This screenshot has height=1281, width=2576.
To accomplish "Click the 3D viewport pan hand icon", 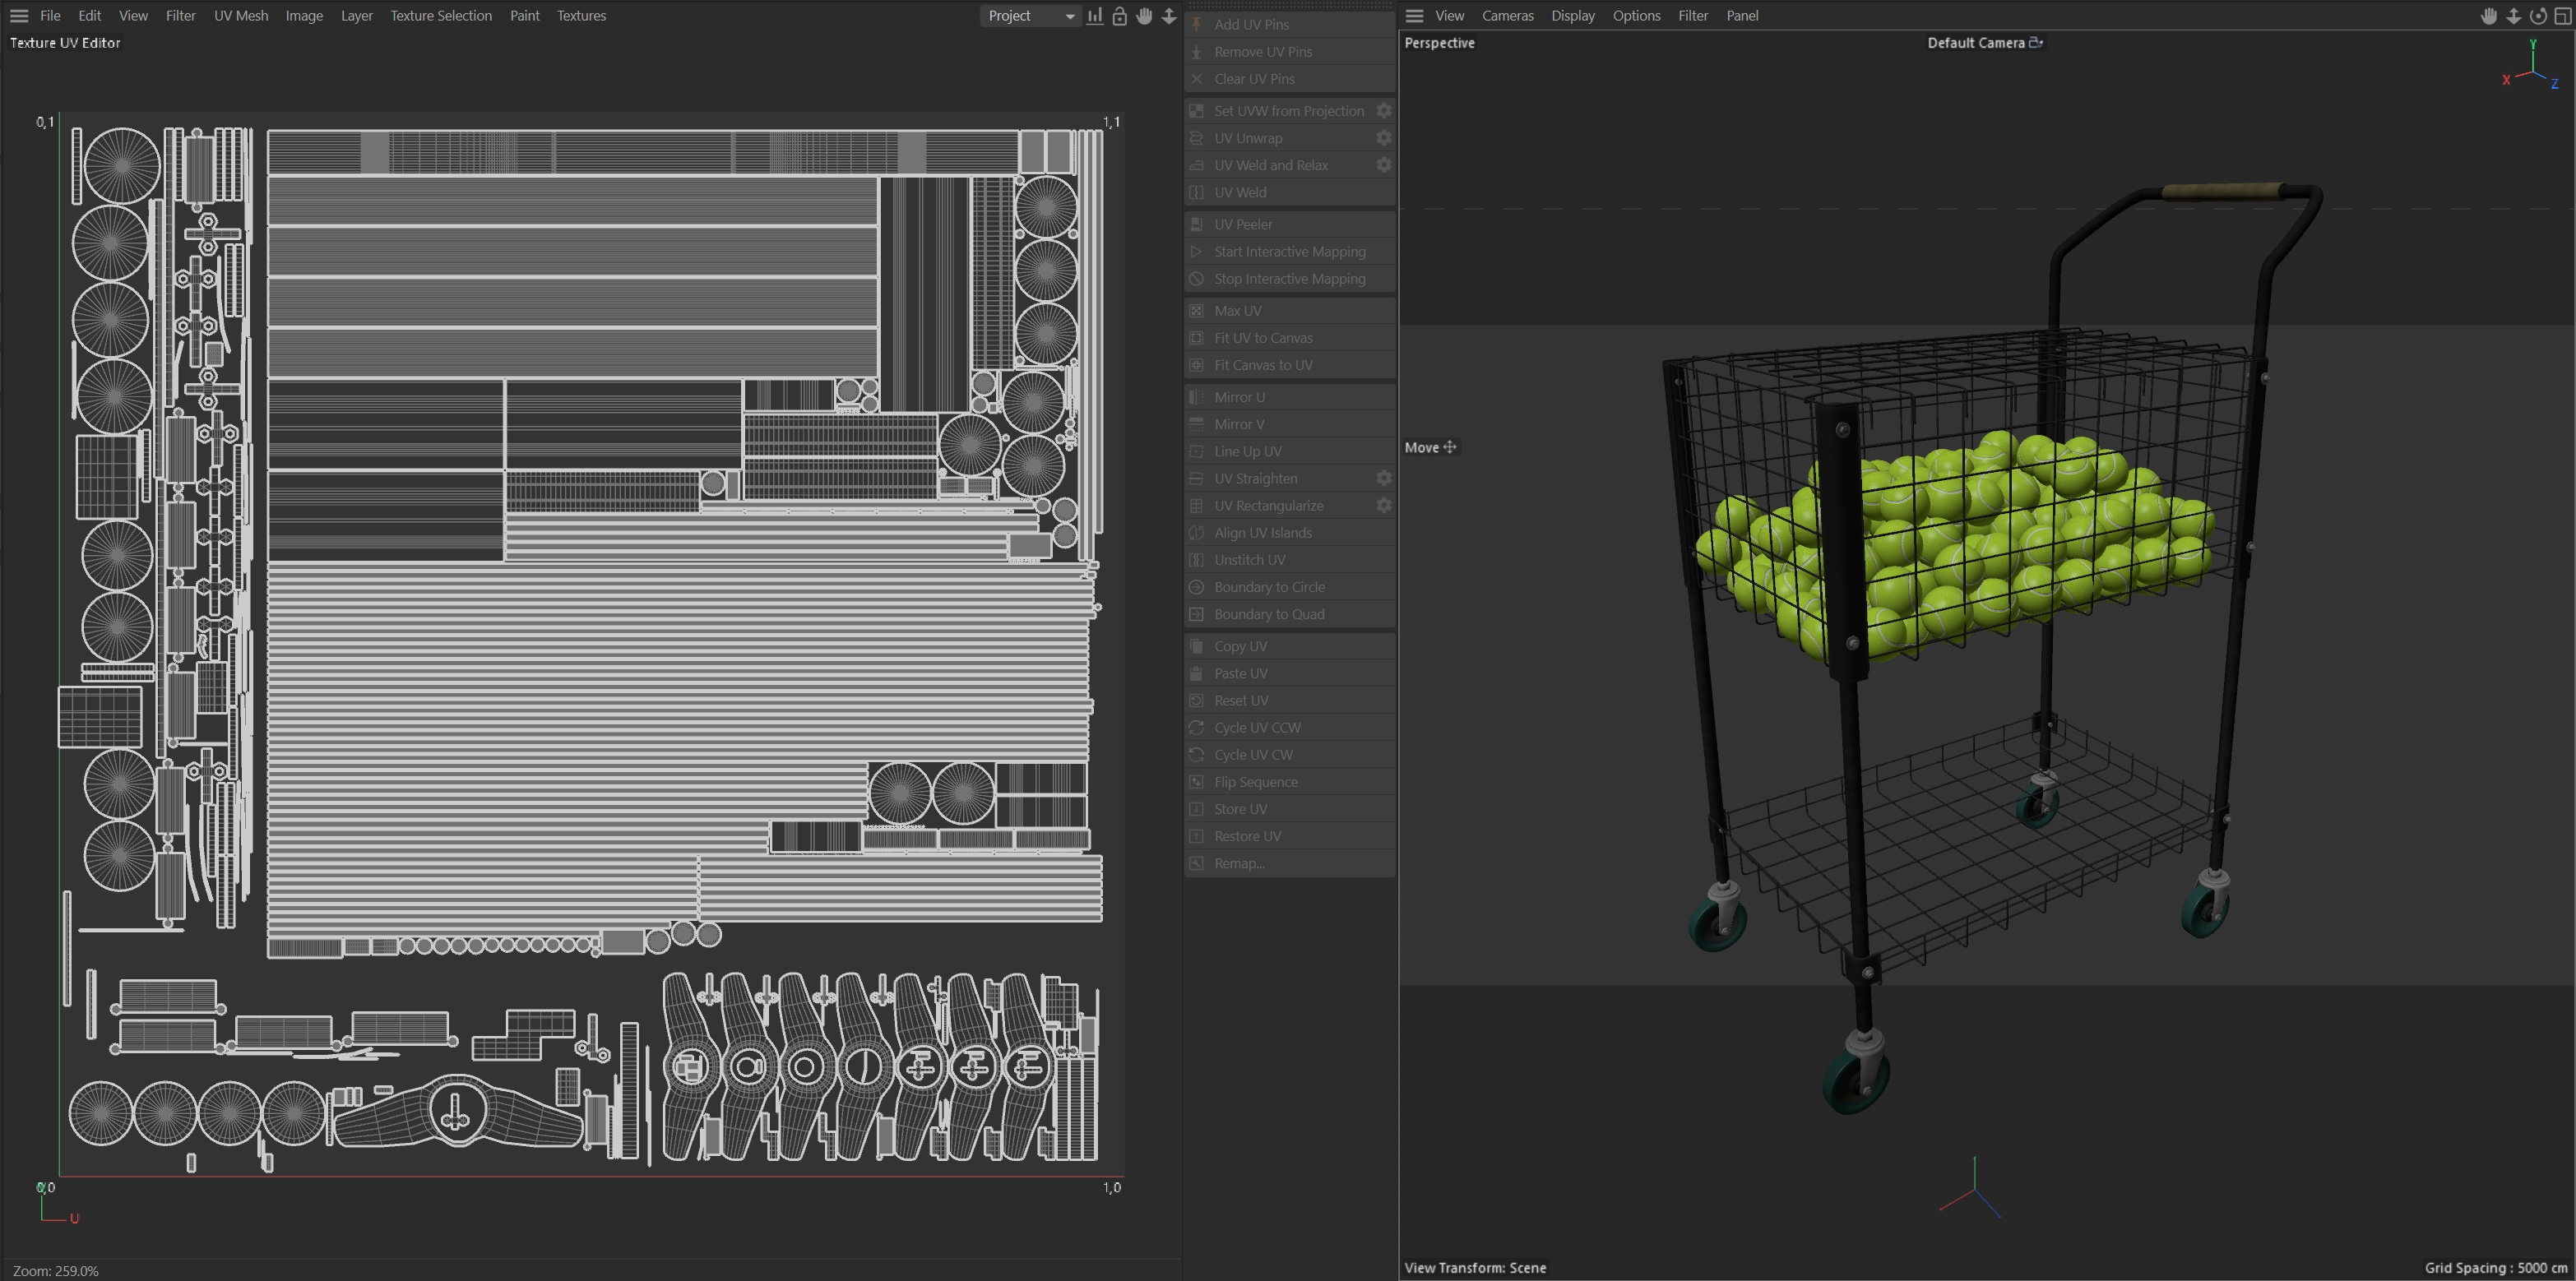I will click(2488, 16).
